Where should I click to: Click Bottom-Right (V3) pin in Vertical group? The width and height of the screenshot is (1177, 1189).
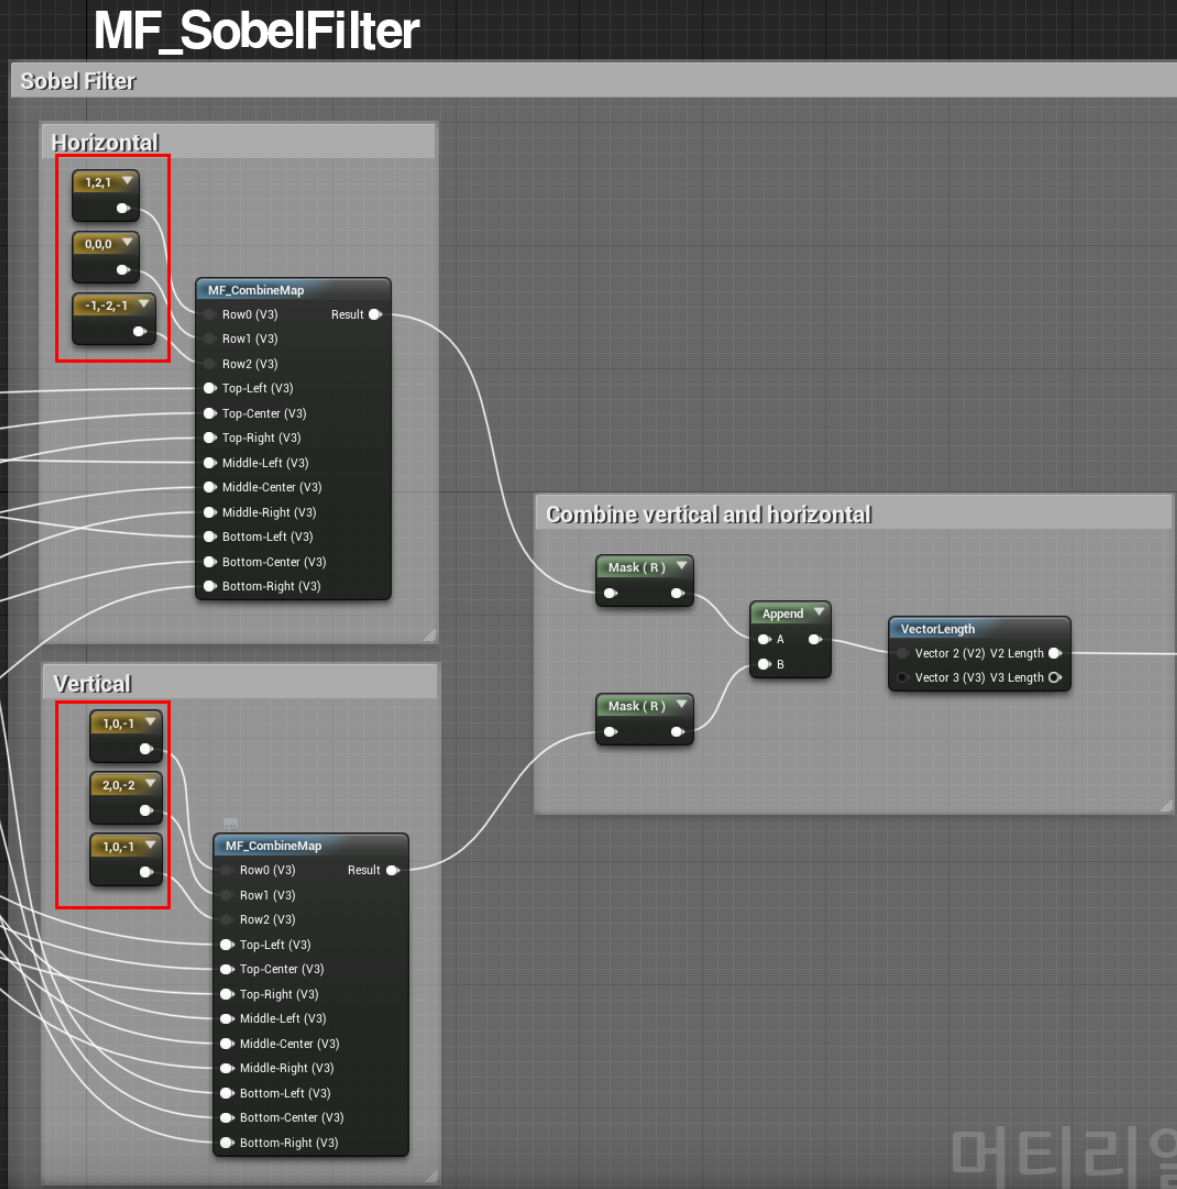coord(227,1142)
